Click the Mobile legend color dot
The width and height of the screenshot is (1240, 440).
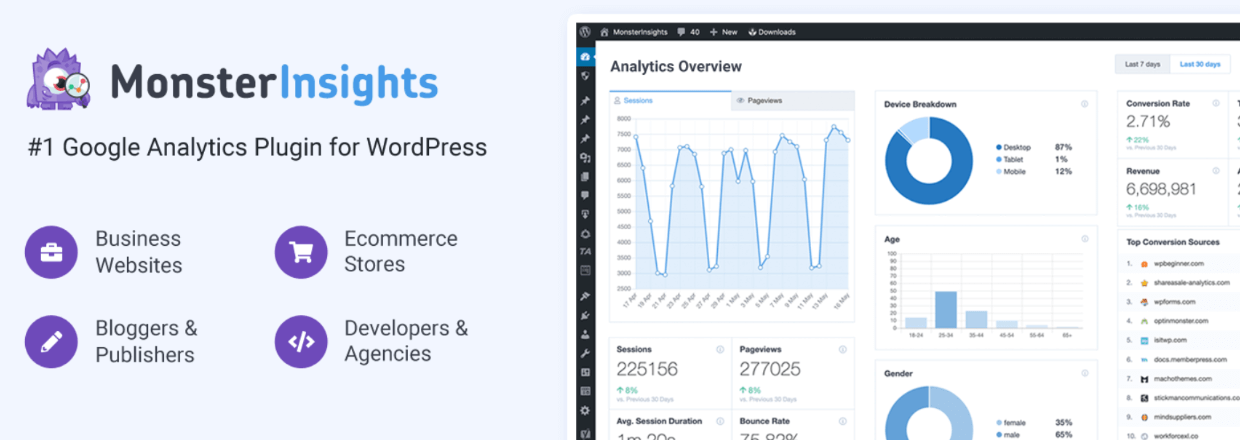tap(998, 172)
